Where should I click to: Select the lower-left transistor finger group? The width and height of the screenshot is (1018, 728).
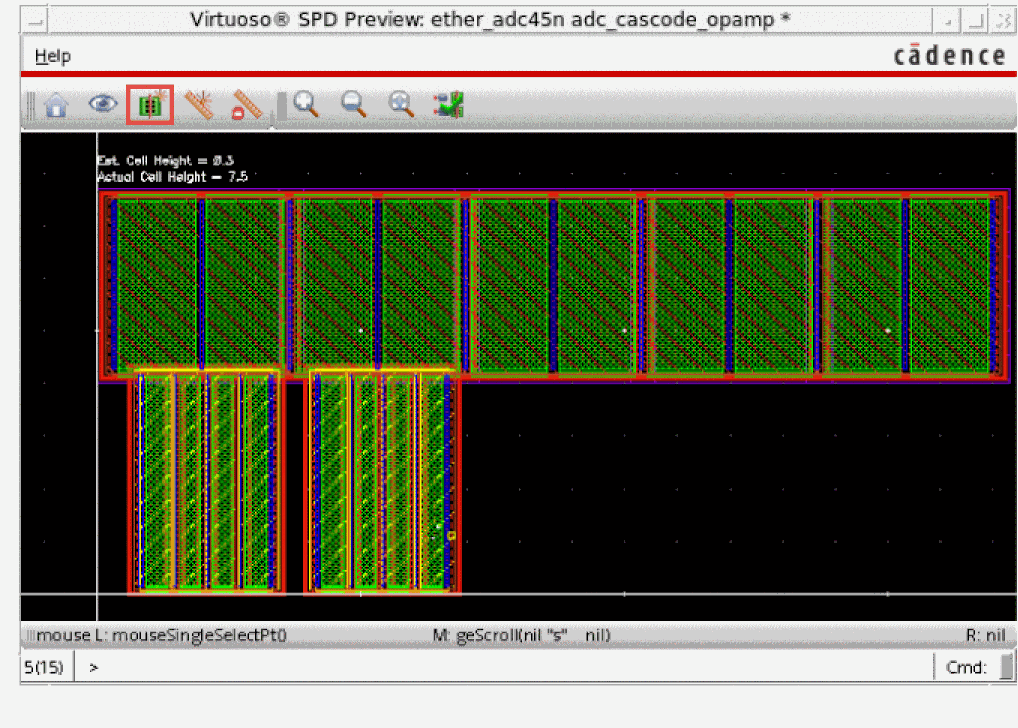pos(206,480)
